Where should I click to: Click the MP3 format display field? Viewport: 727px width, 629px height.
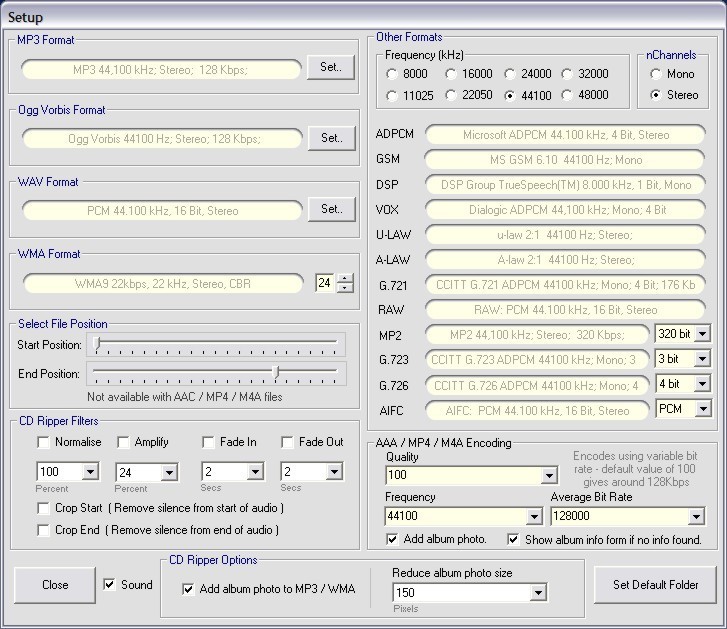(161, 70)
